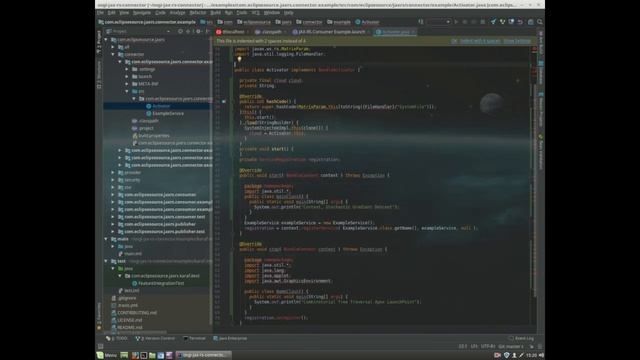Click scroll-from-source target icon in Project panel
Viewport: 640px width, 360px height.
(180, 31)
